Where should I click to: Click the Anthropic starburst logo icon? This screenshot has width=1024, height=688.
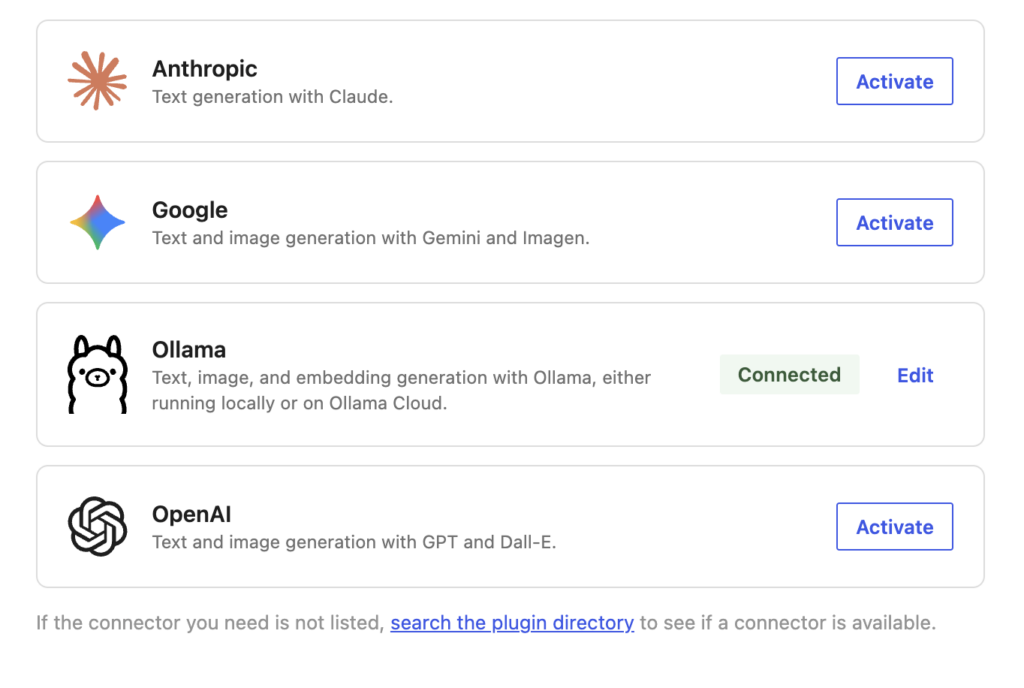97,80
